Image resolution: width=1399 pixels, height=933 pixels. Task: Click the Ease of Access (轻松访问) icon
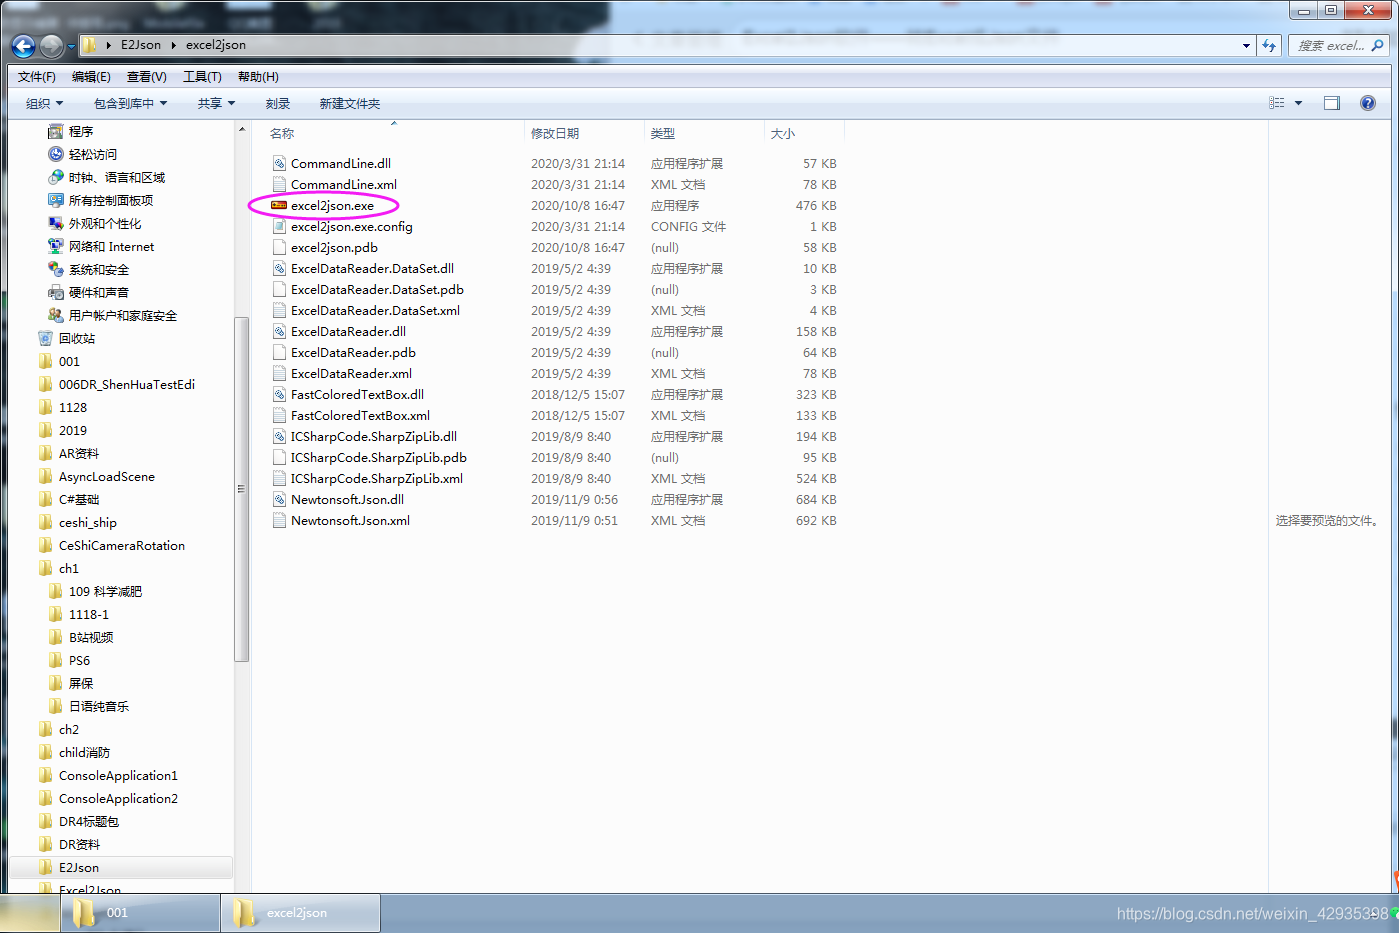(x=56, y=154)
